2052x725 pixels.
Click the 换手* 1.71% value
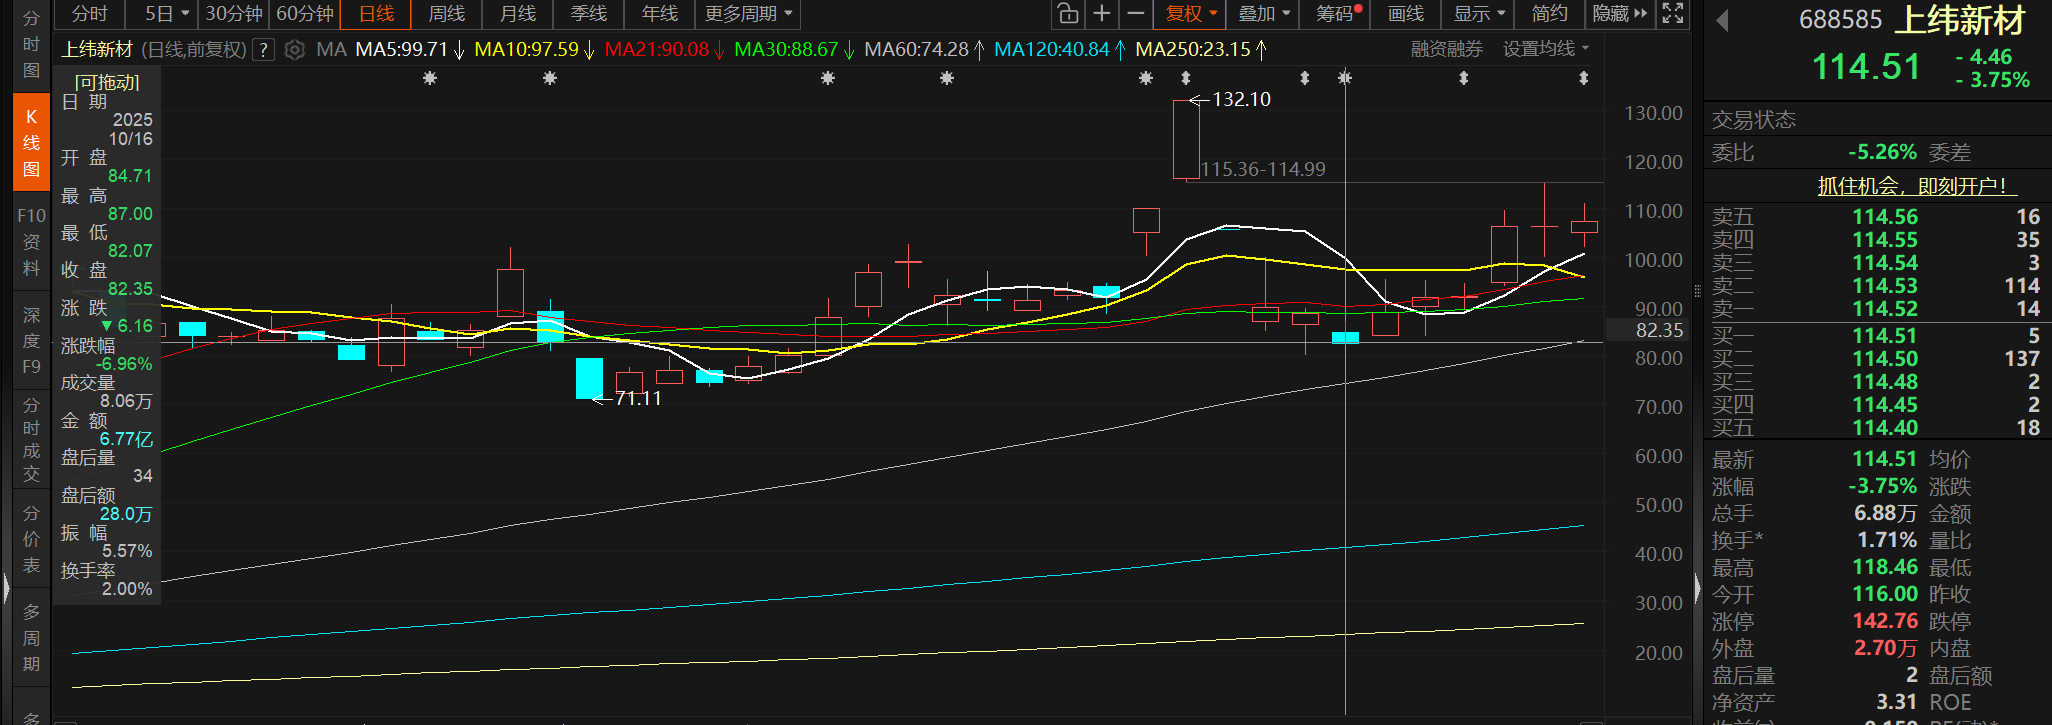coord(1887,540)
